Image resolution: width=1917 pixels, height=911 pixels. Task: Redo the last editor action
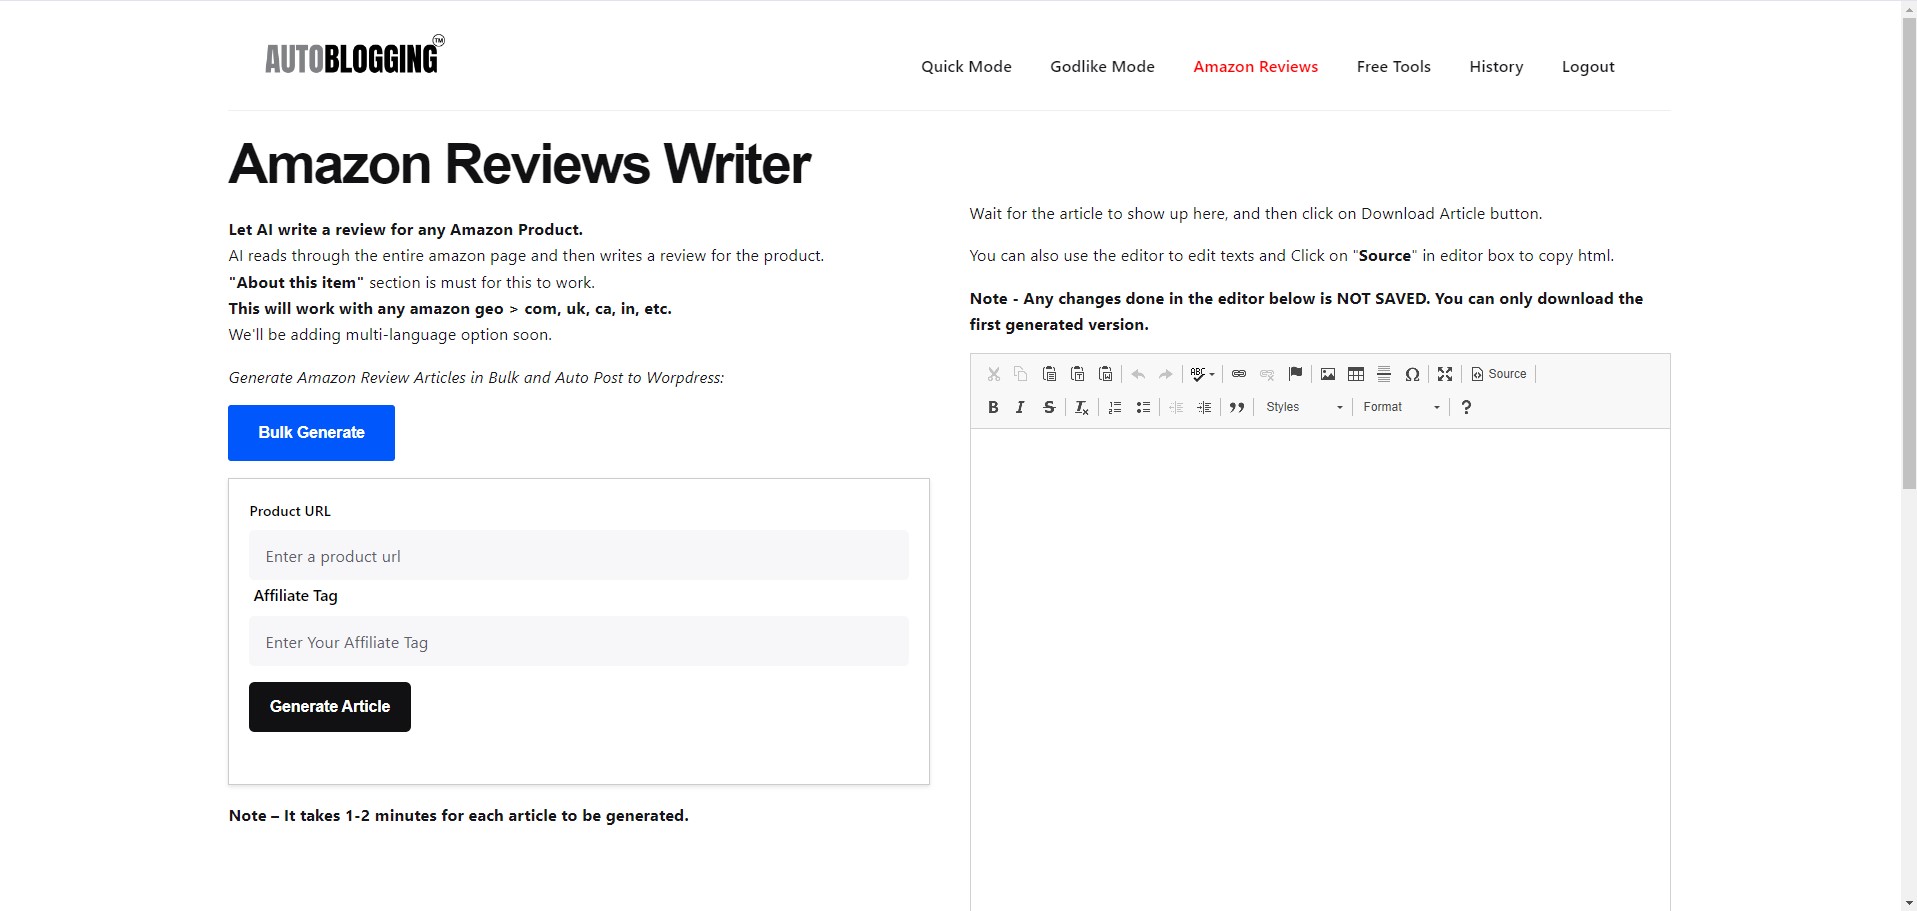click(1166, 374)
